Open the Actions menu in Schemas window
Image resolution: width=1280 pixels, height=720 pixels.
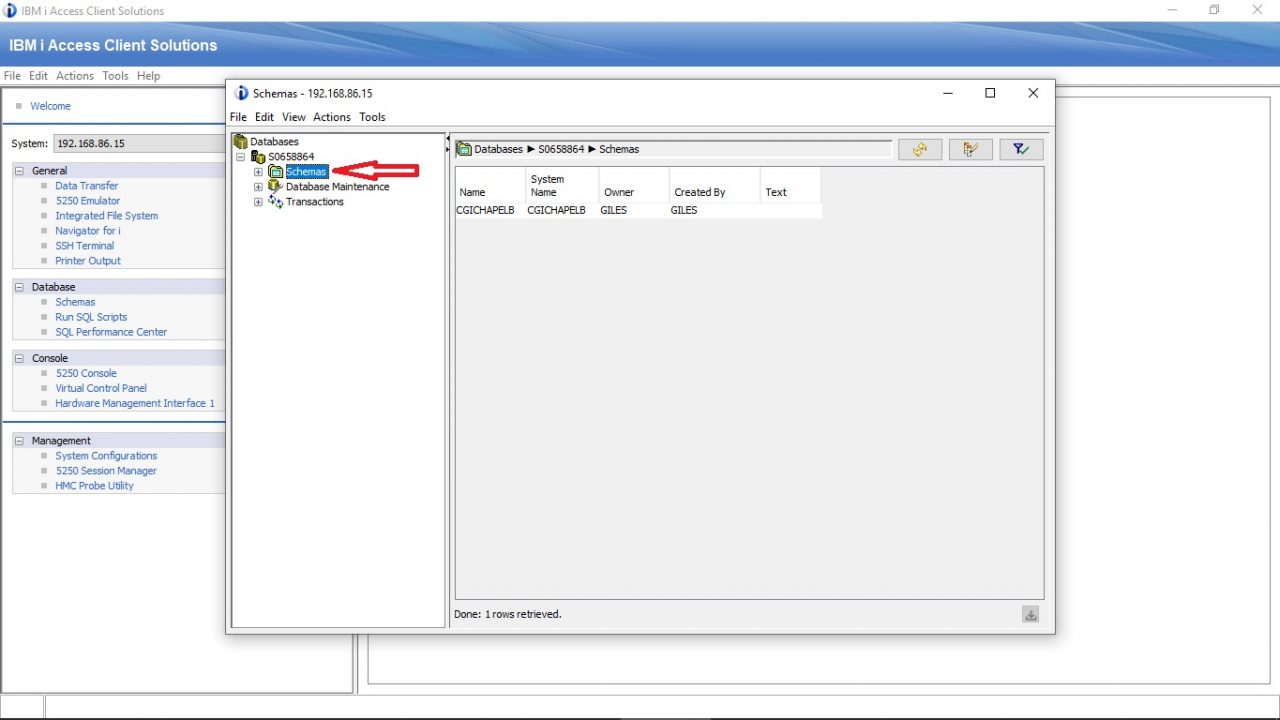[331, 117]
